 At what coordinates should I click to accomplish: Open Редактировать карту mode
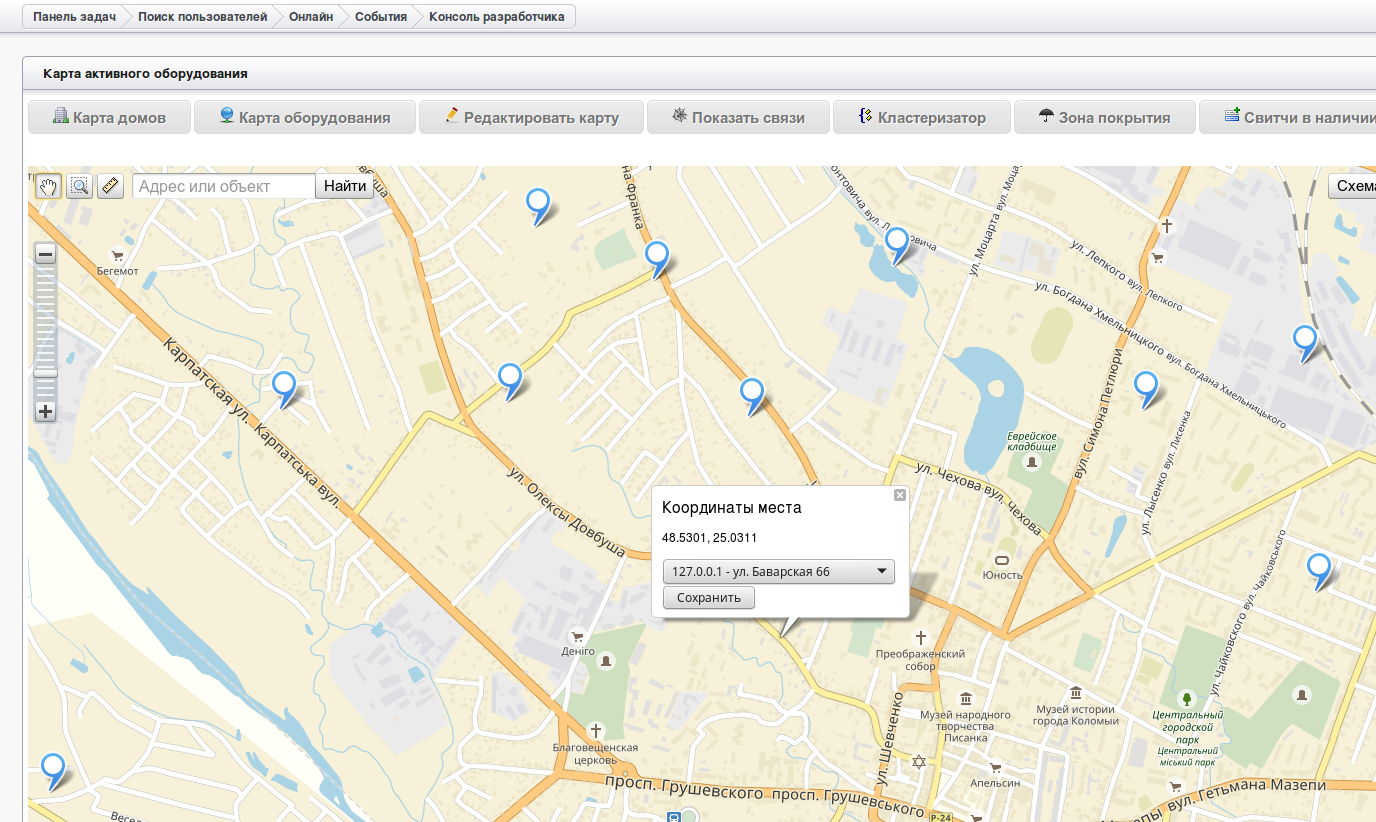[531, 117]
